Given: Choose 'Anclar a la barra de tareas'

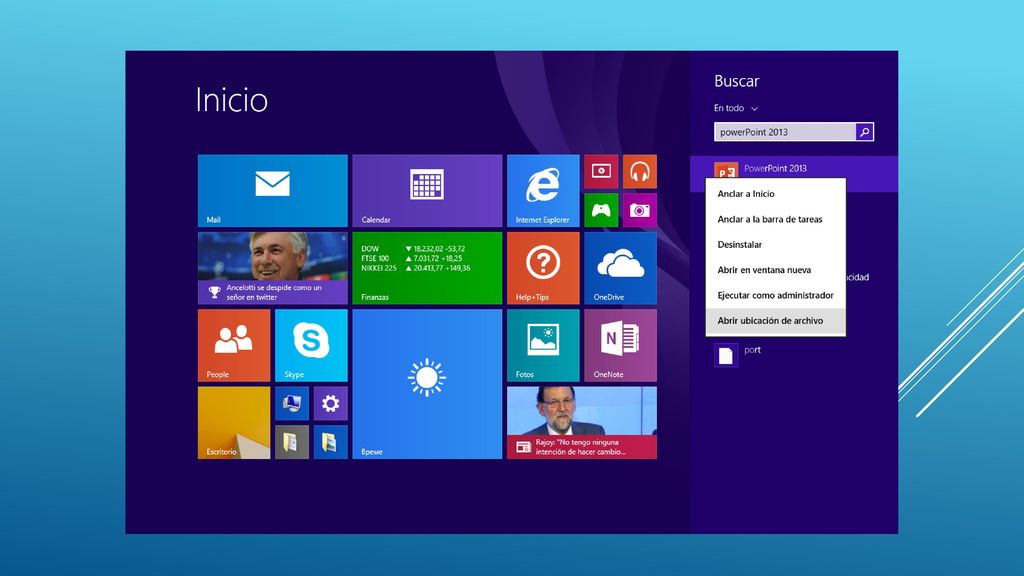Looking at the screenshot, I should 776,219.
